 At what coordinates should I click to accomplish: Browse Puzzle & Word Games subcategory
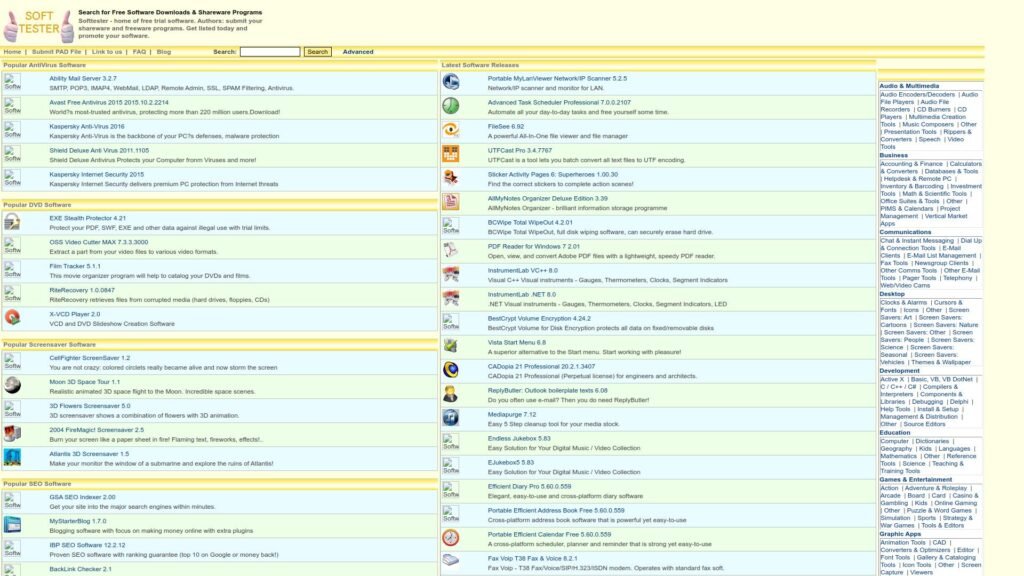tap(939, 511)
